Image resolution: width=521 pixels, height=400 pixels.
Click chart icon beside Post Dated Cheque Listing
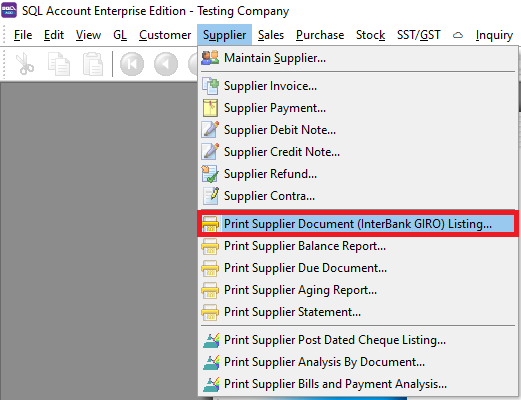point(211,340)
